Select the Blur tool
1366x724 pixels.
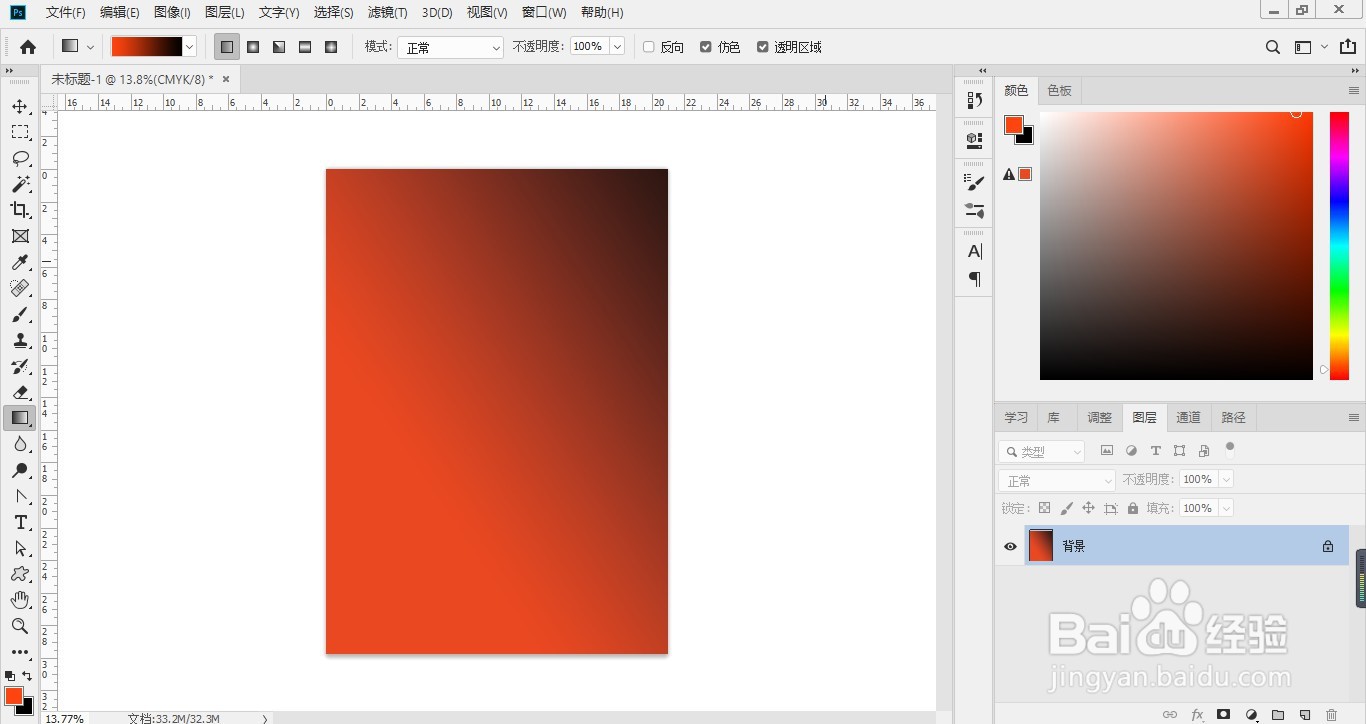click(20, 444)
